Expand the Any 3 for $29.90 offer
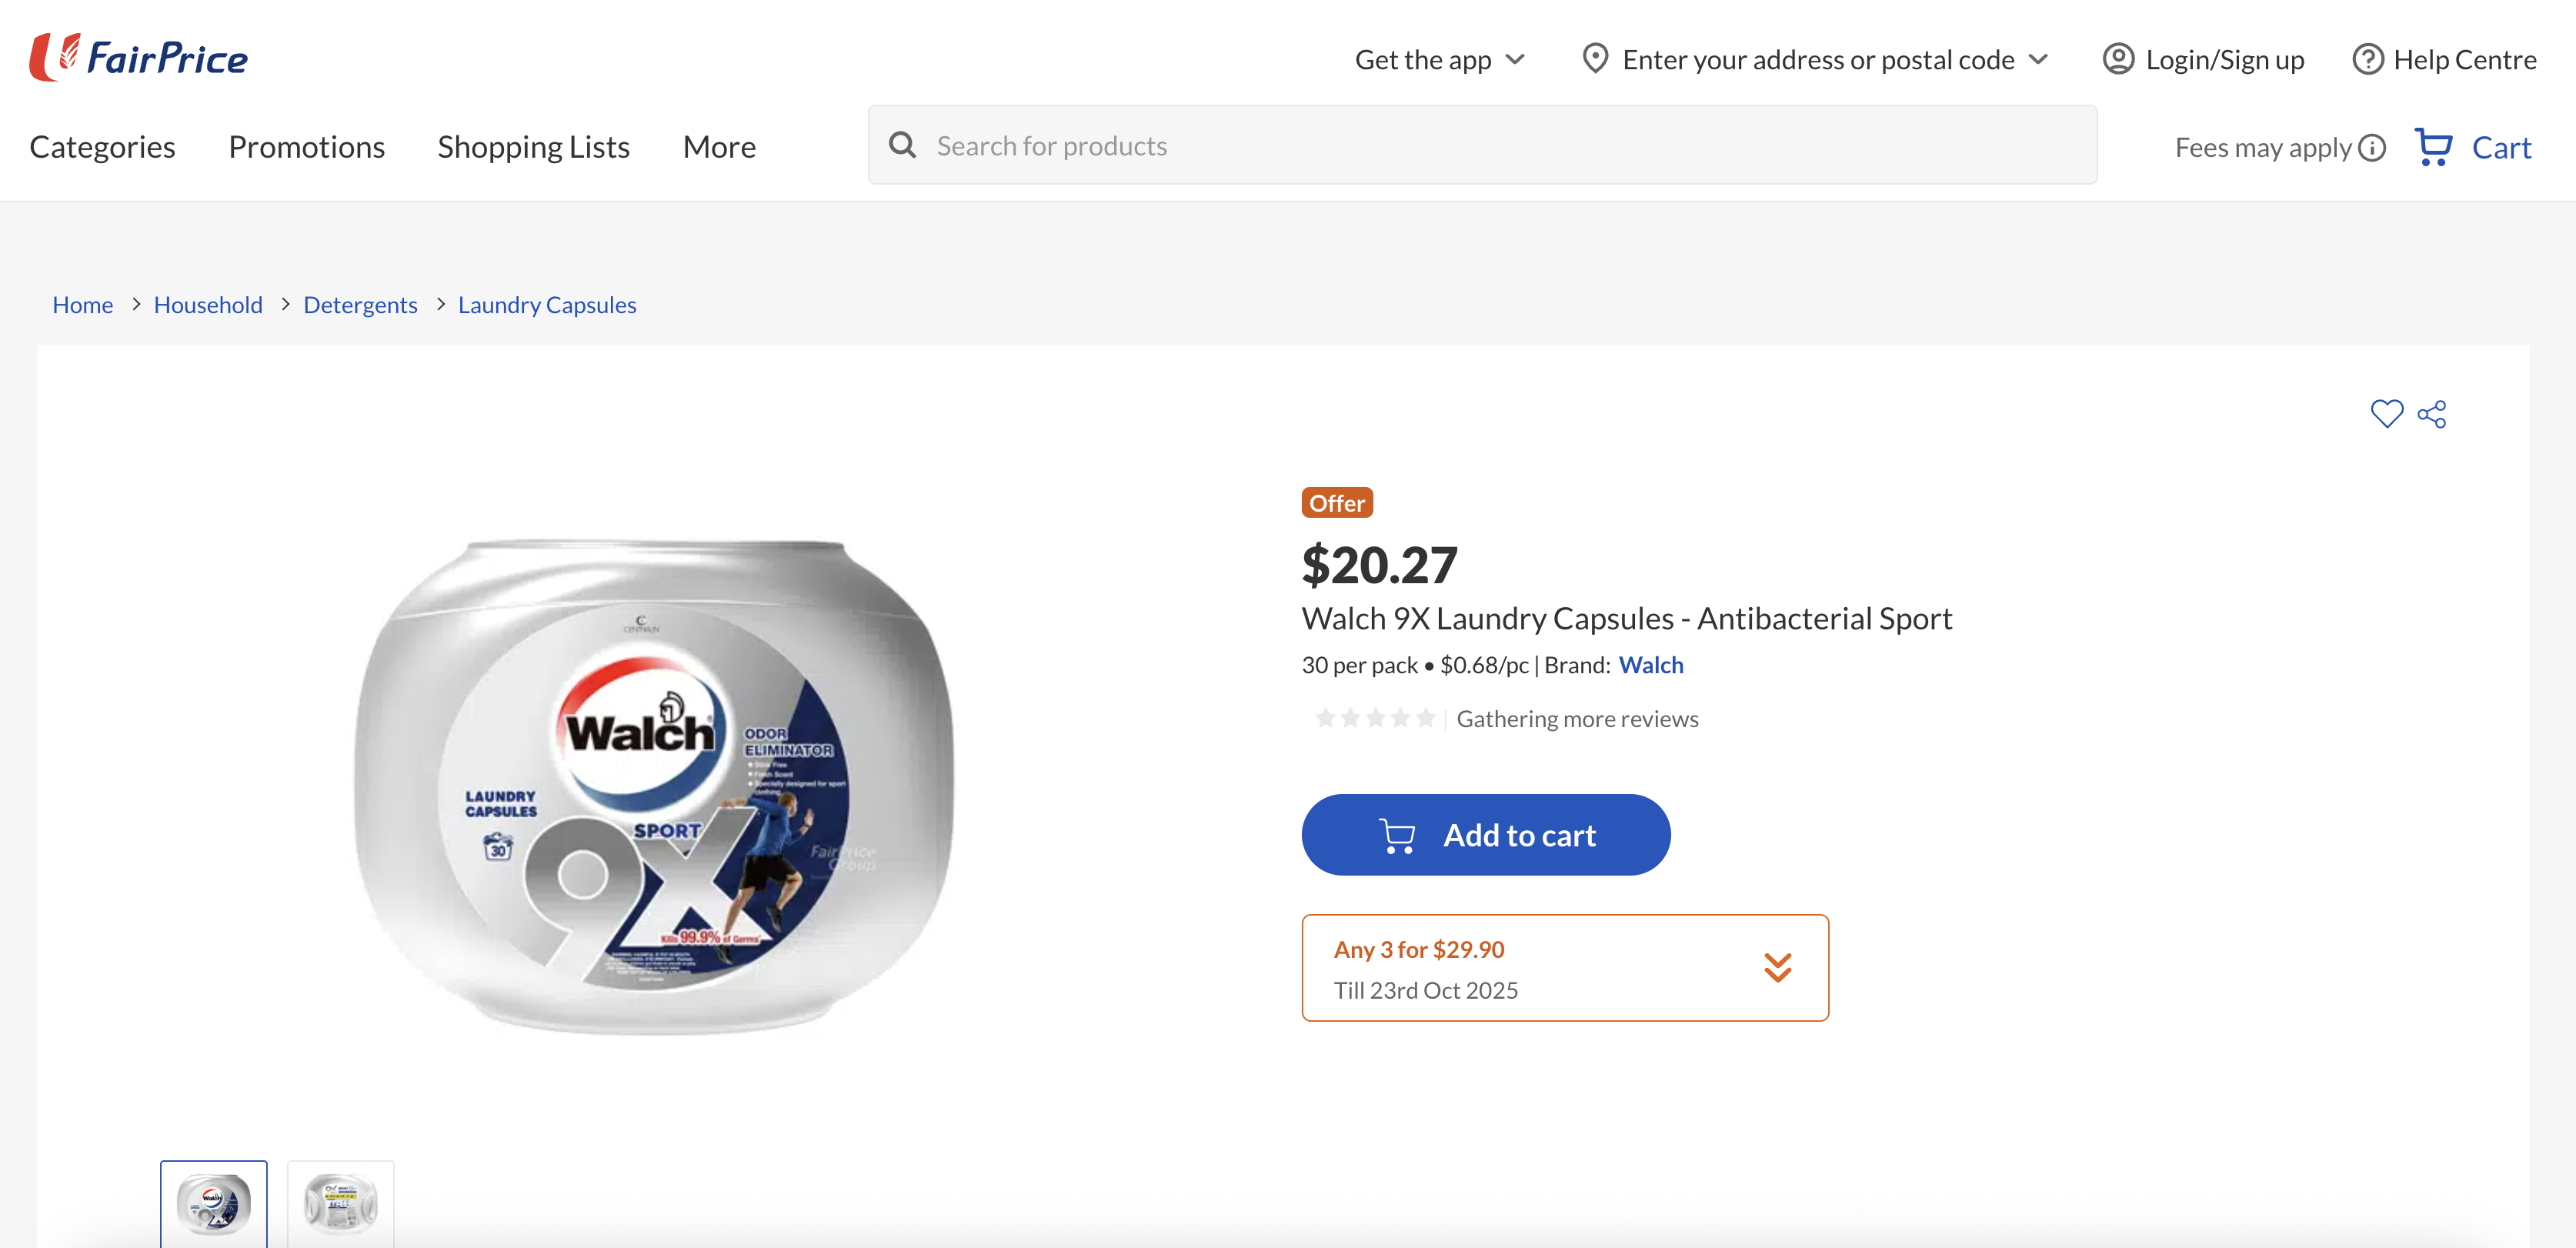Screen dimensions: 2576x1248 [1777, 967]
